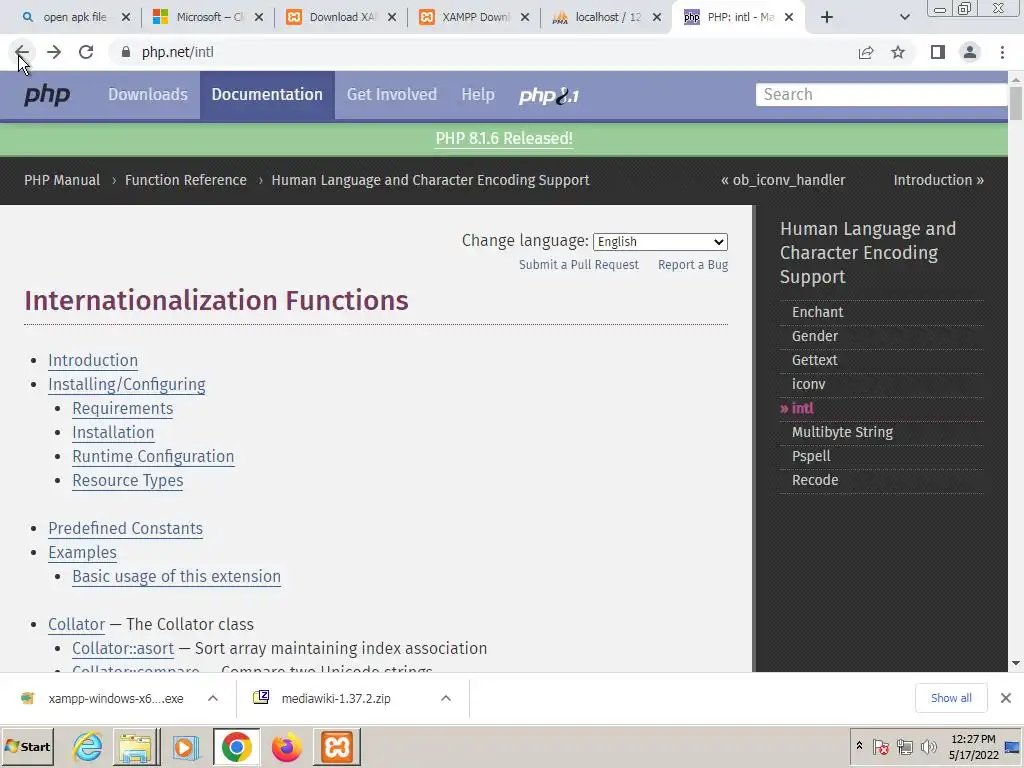
Task: Open the Installation link
Action: coord(113,432)
